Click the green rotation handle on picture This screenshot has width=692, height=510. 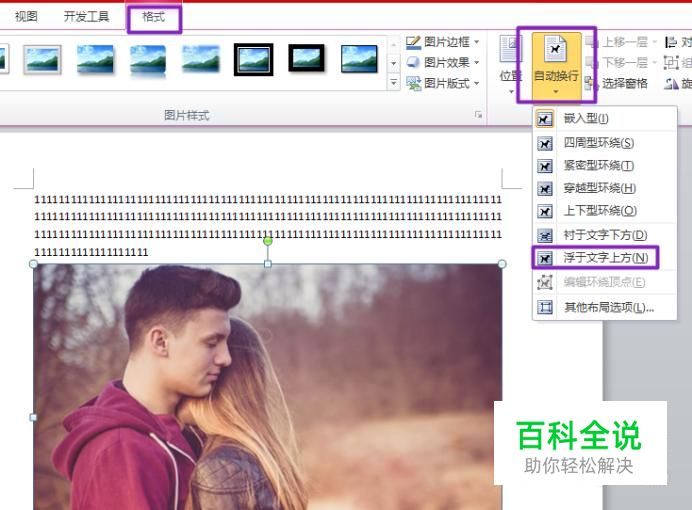point(267,241)
